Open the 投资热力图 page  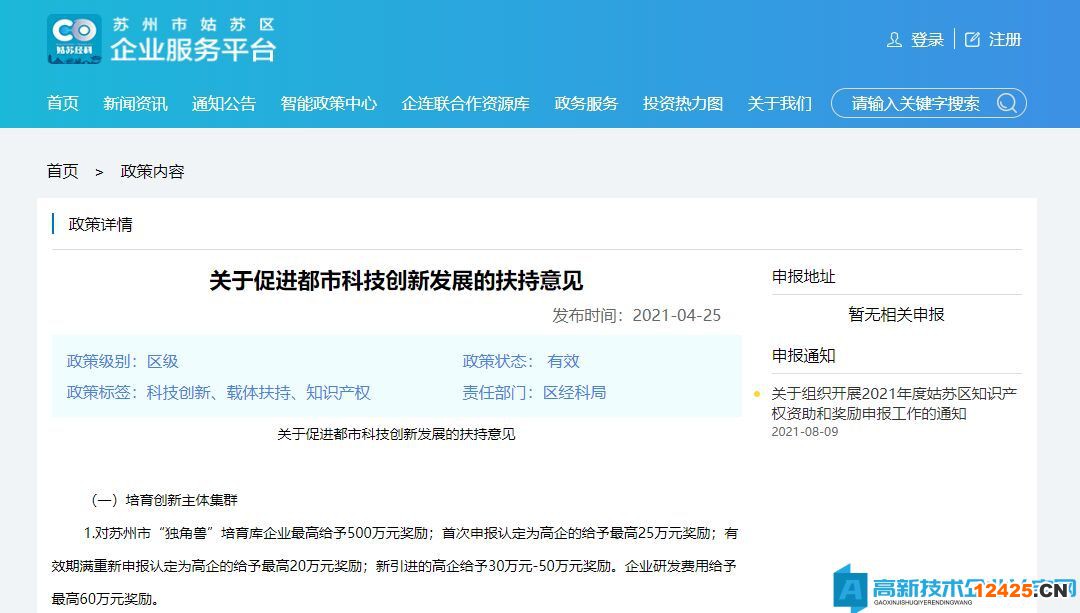click(681, 102)
